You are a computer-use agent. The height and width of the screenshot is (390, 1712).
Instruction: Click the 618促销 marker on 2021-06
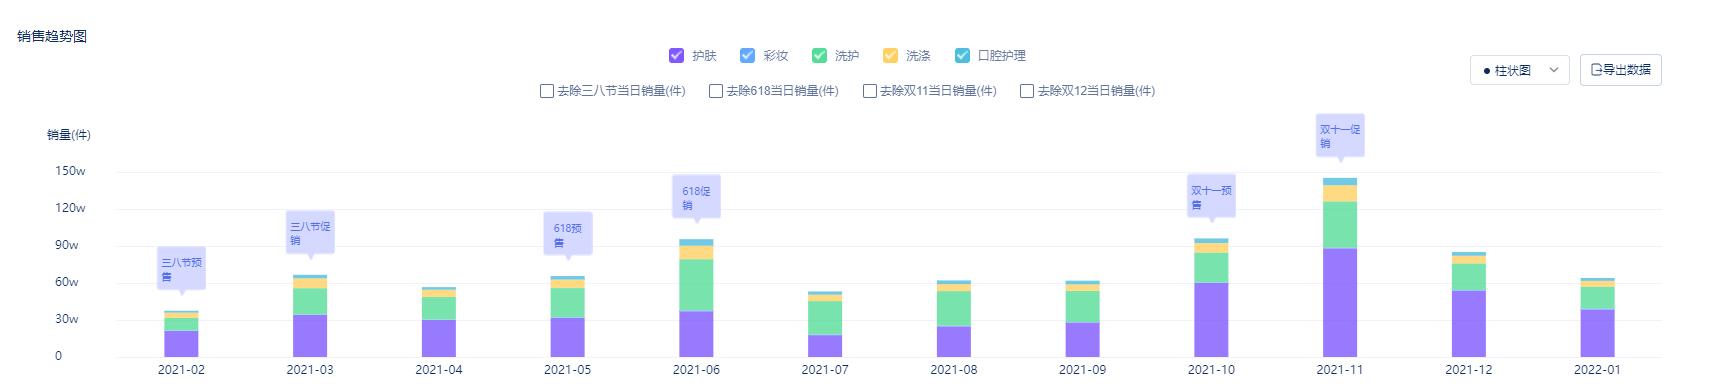point(696,198)
